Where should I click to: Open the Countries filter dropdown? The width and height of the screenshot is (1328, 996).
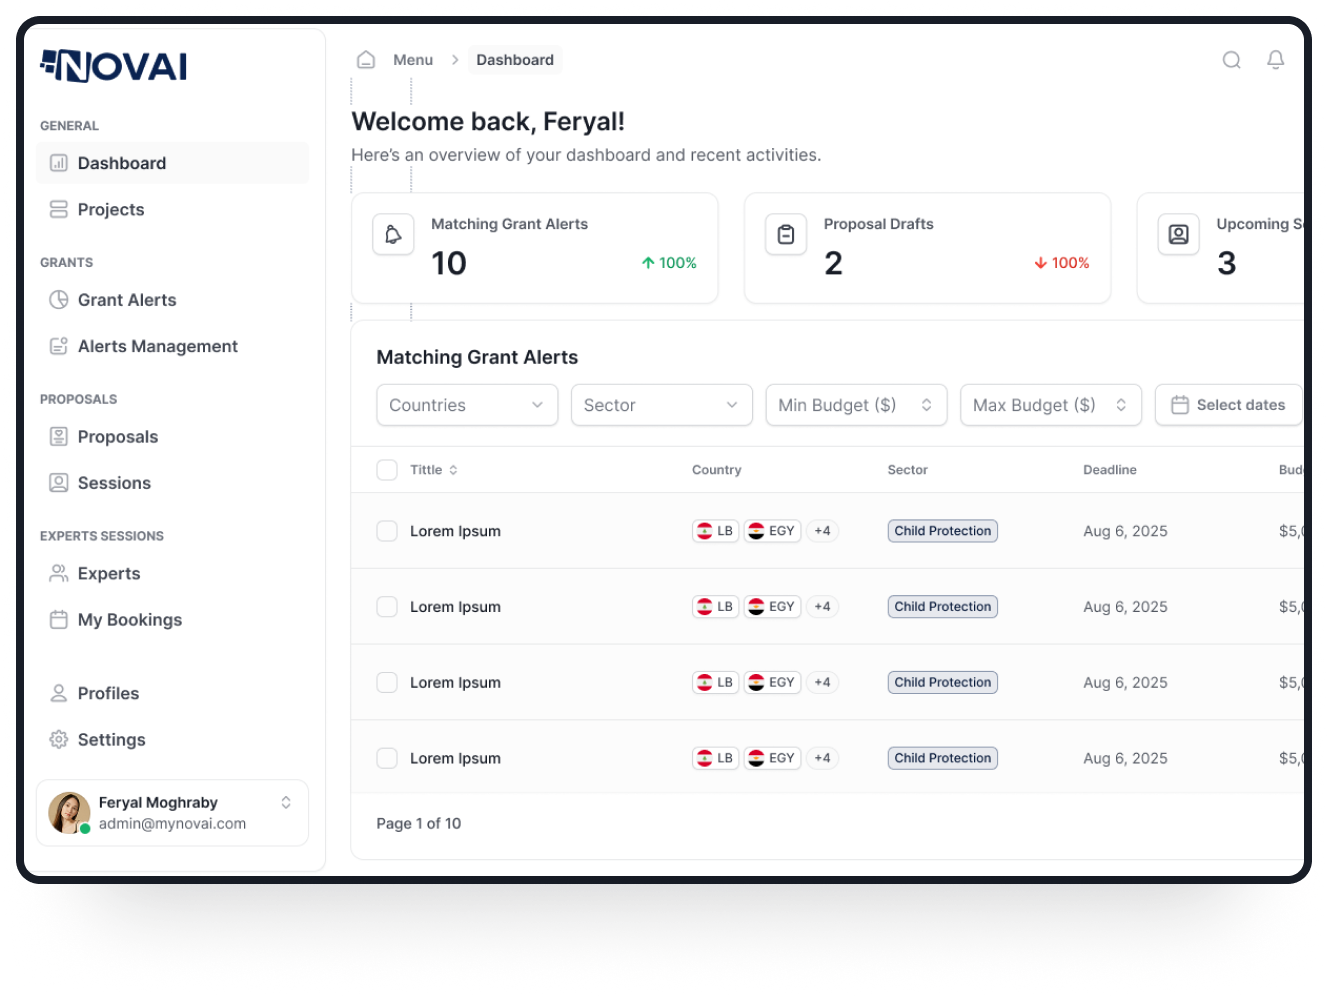click(x=466, y=405)
